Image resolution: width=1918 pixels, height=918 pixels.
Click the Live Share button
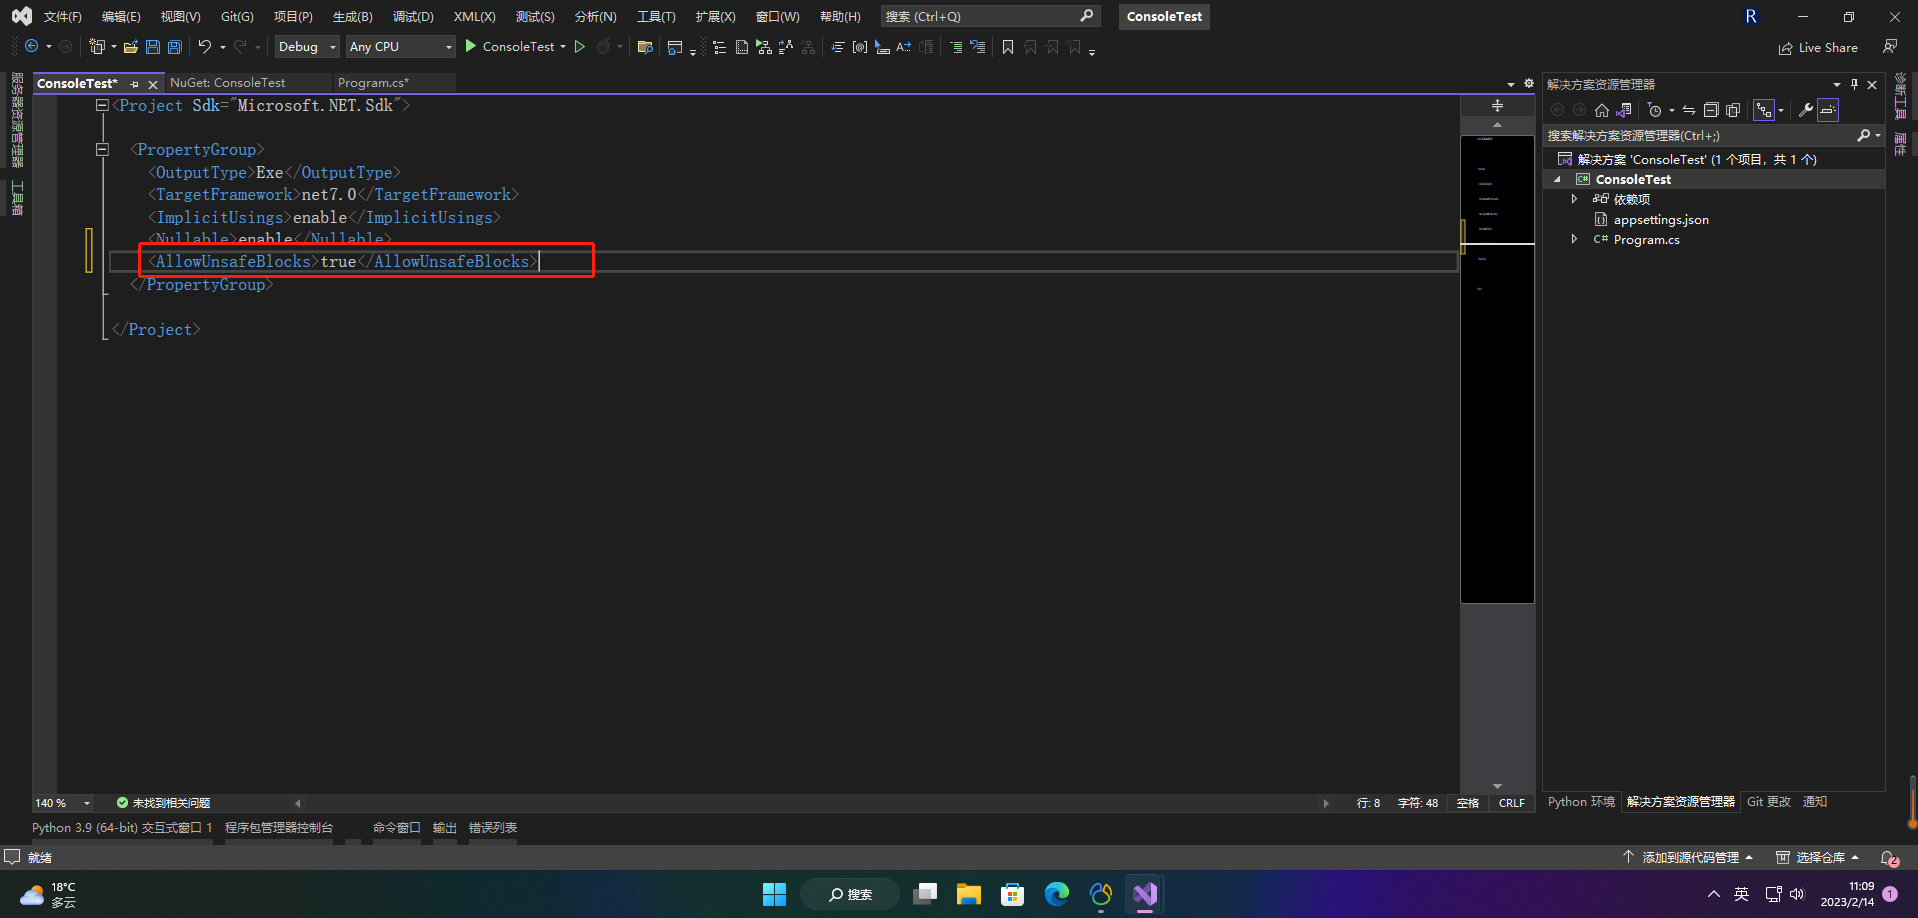click(x=1818, y=48)
